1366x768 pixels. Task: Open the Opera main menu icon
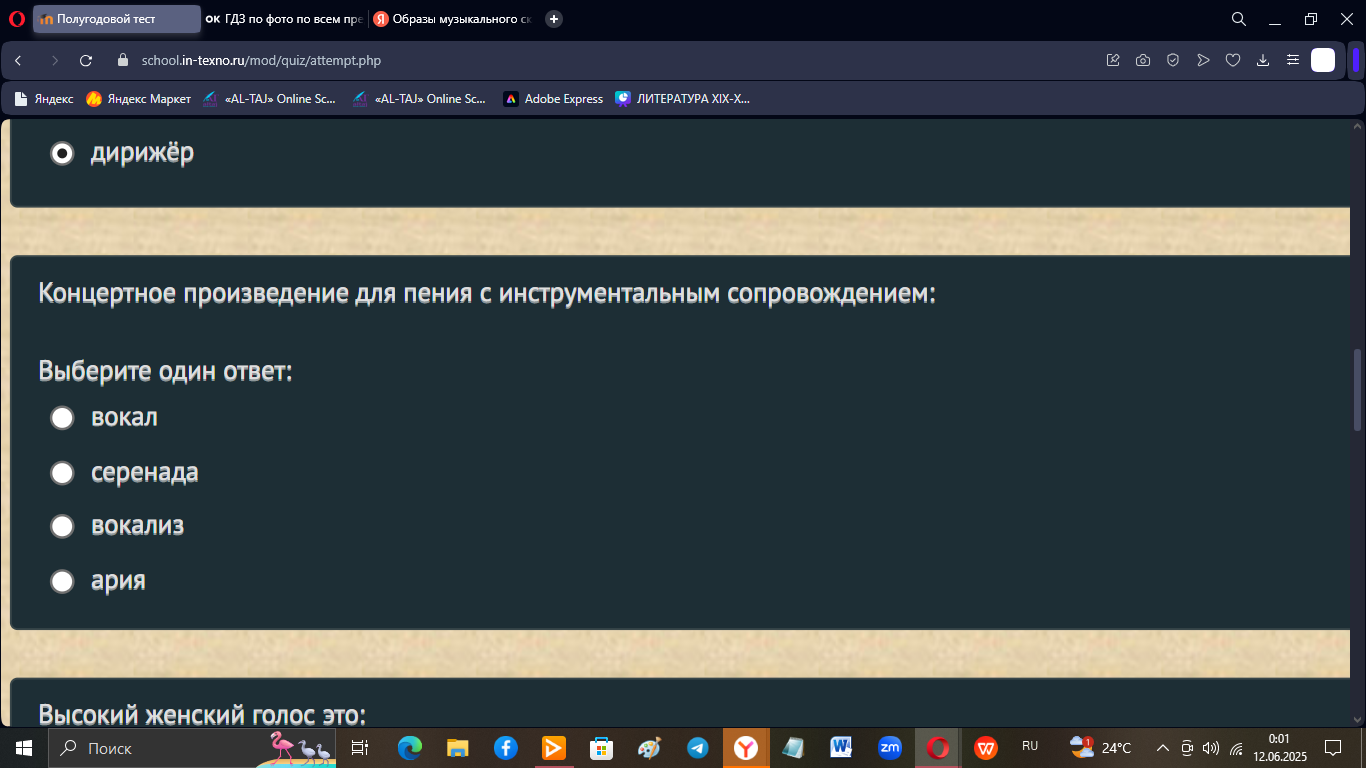coord(16,18)
